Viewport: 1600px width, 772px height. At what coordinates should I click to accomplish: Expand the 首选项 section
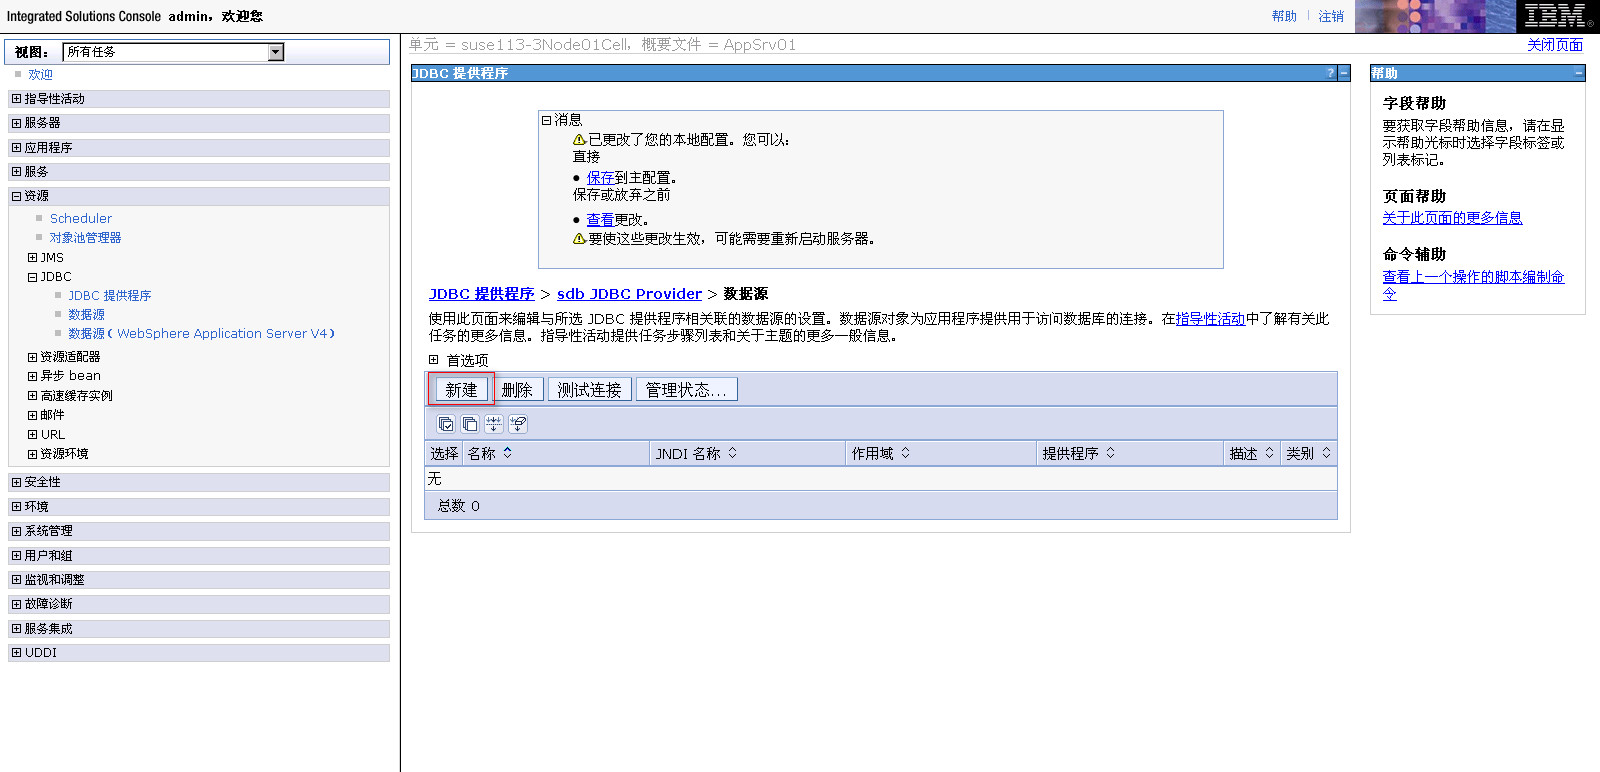pos(434,360)
